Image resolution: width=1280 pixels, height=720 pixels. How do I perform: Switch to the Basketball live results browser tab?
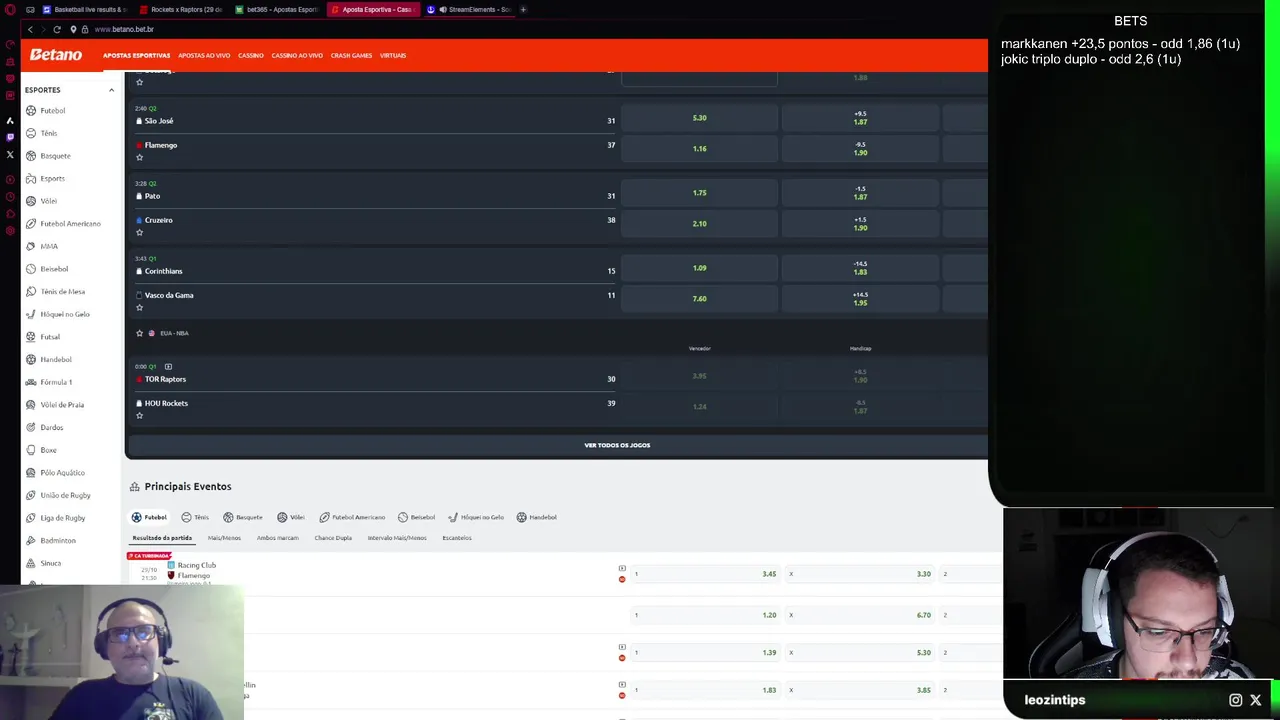point(85,9)
